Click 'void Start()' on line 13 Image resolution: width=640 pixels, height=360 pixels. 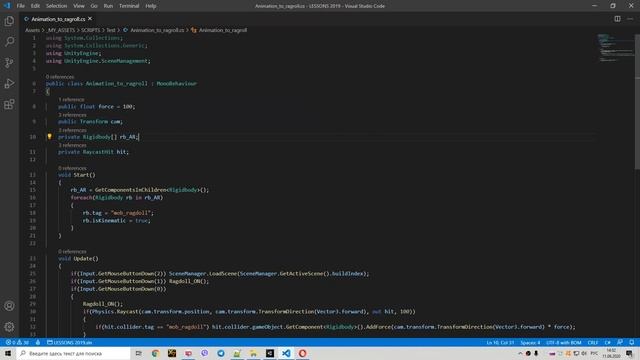tap(77, 175)
